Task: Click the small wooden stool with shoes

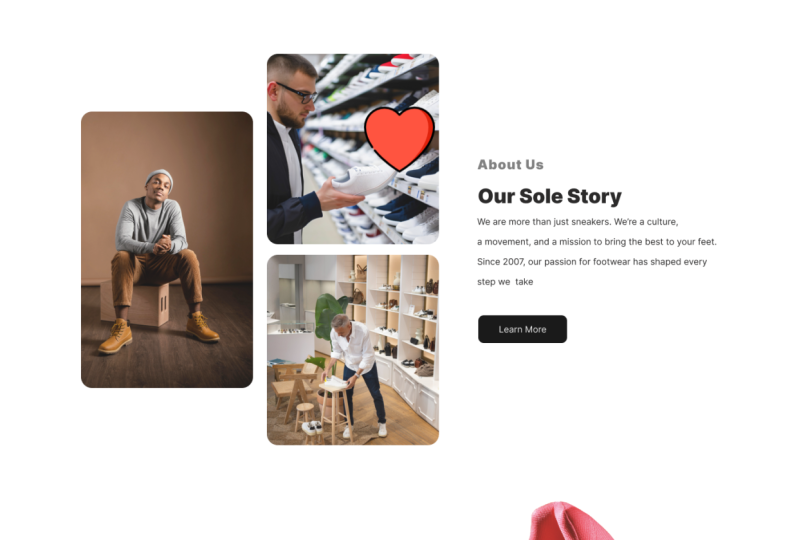Action: [x=309, y=422]
